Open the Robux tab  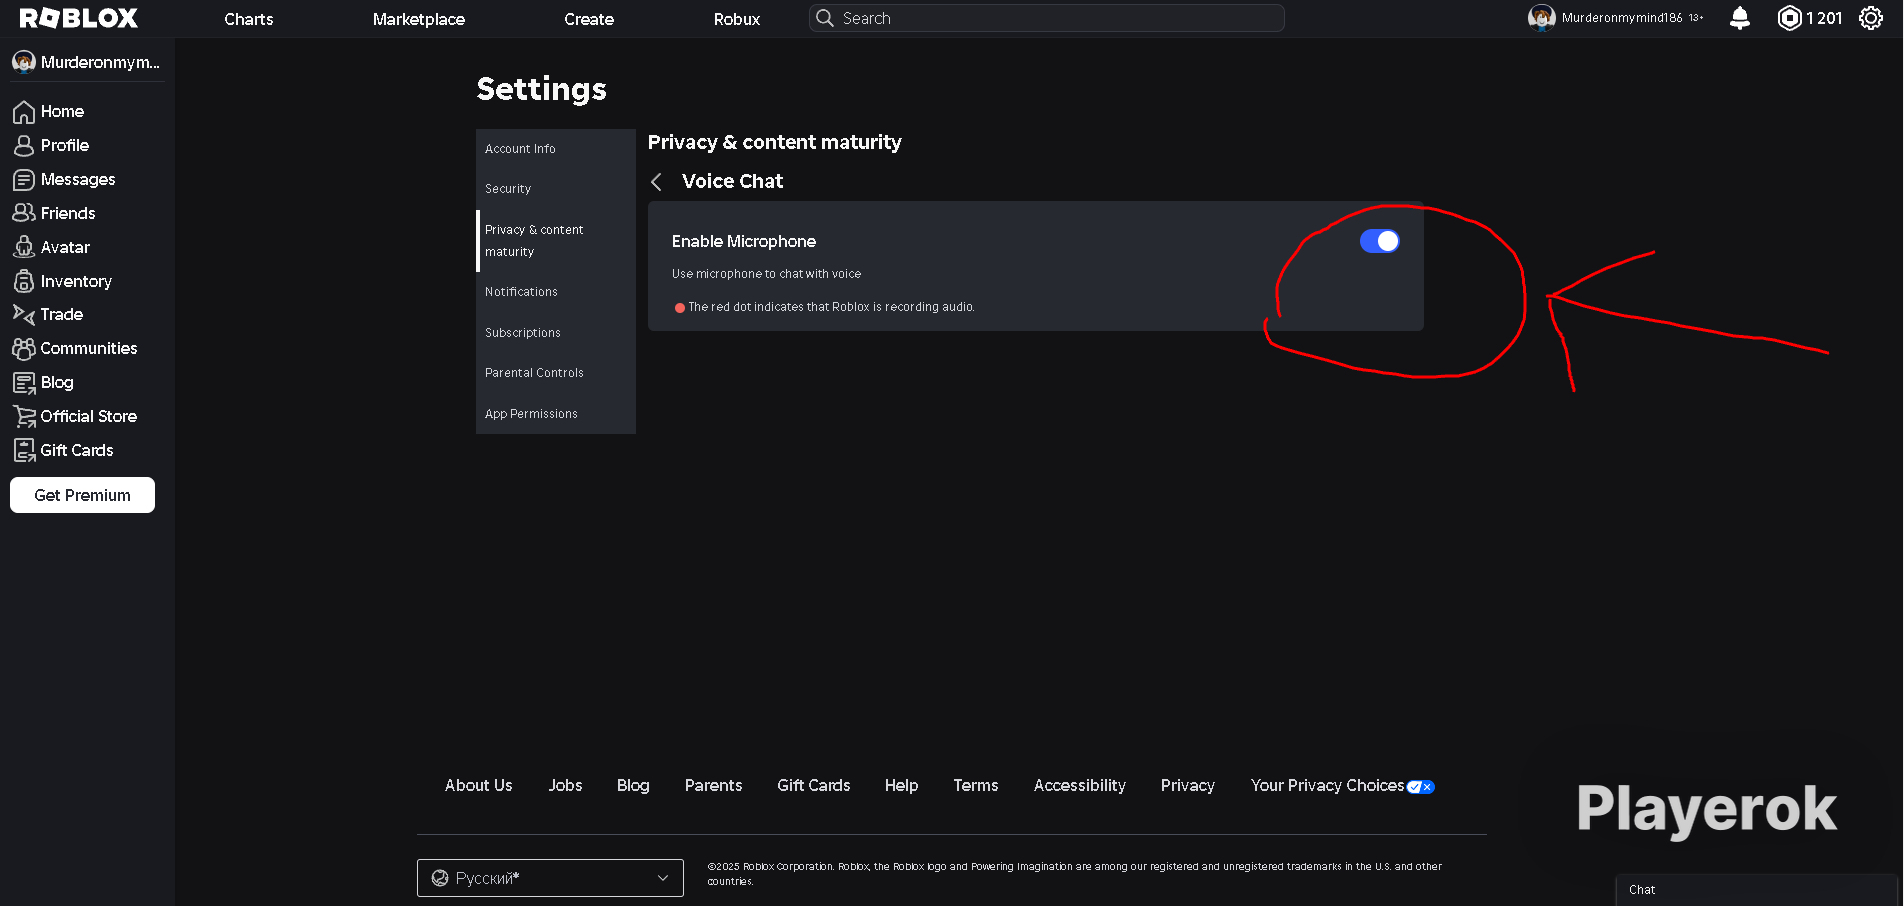coord(737,19)
